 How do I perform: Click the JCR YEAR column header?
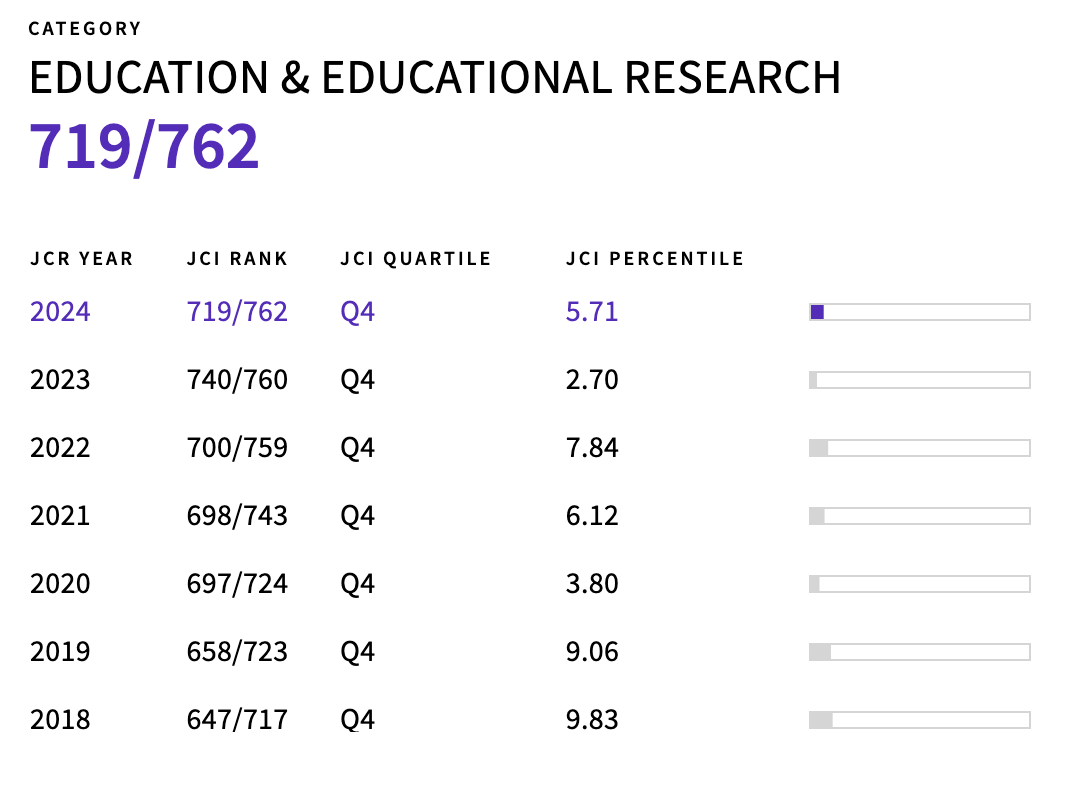pyautogui.click(x=81, y=259)
